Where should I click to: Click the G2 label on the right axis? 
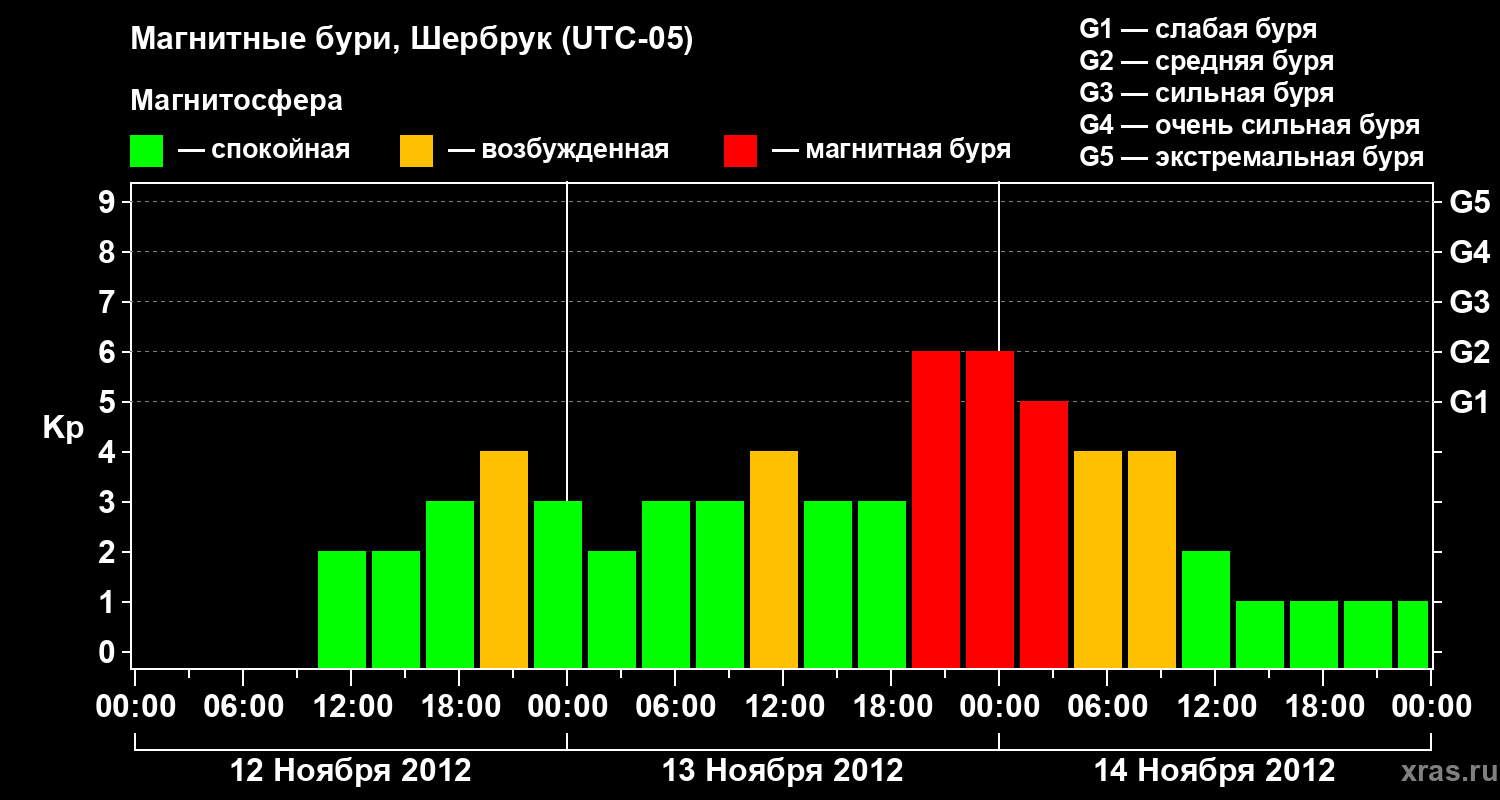coord(1470,352)
